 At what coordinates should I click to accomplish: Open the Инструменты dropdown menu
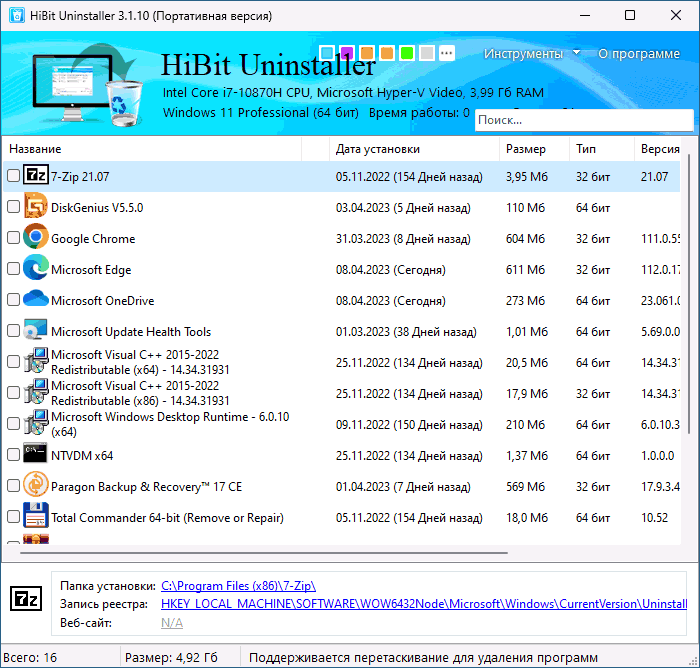pos(531,54)
